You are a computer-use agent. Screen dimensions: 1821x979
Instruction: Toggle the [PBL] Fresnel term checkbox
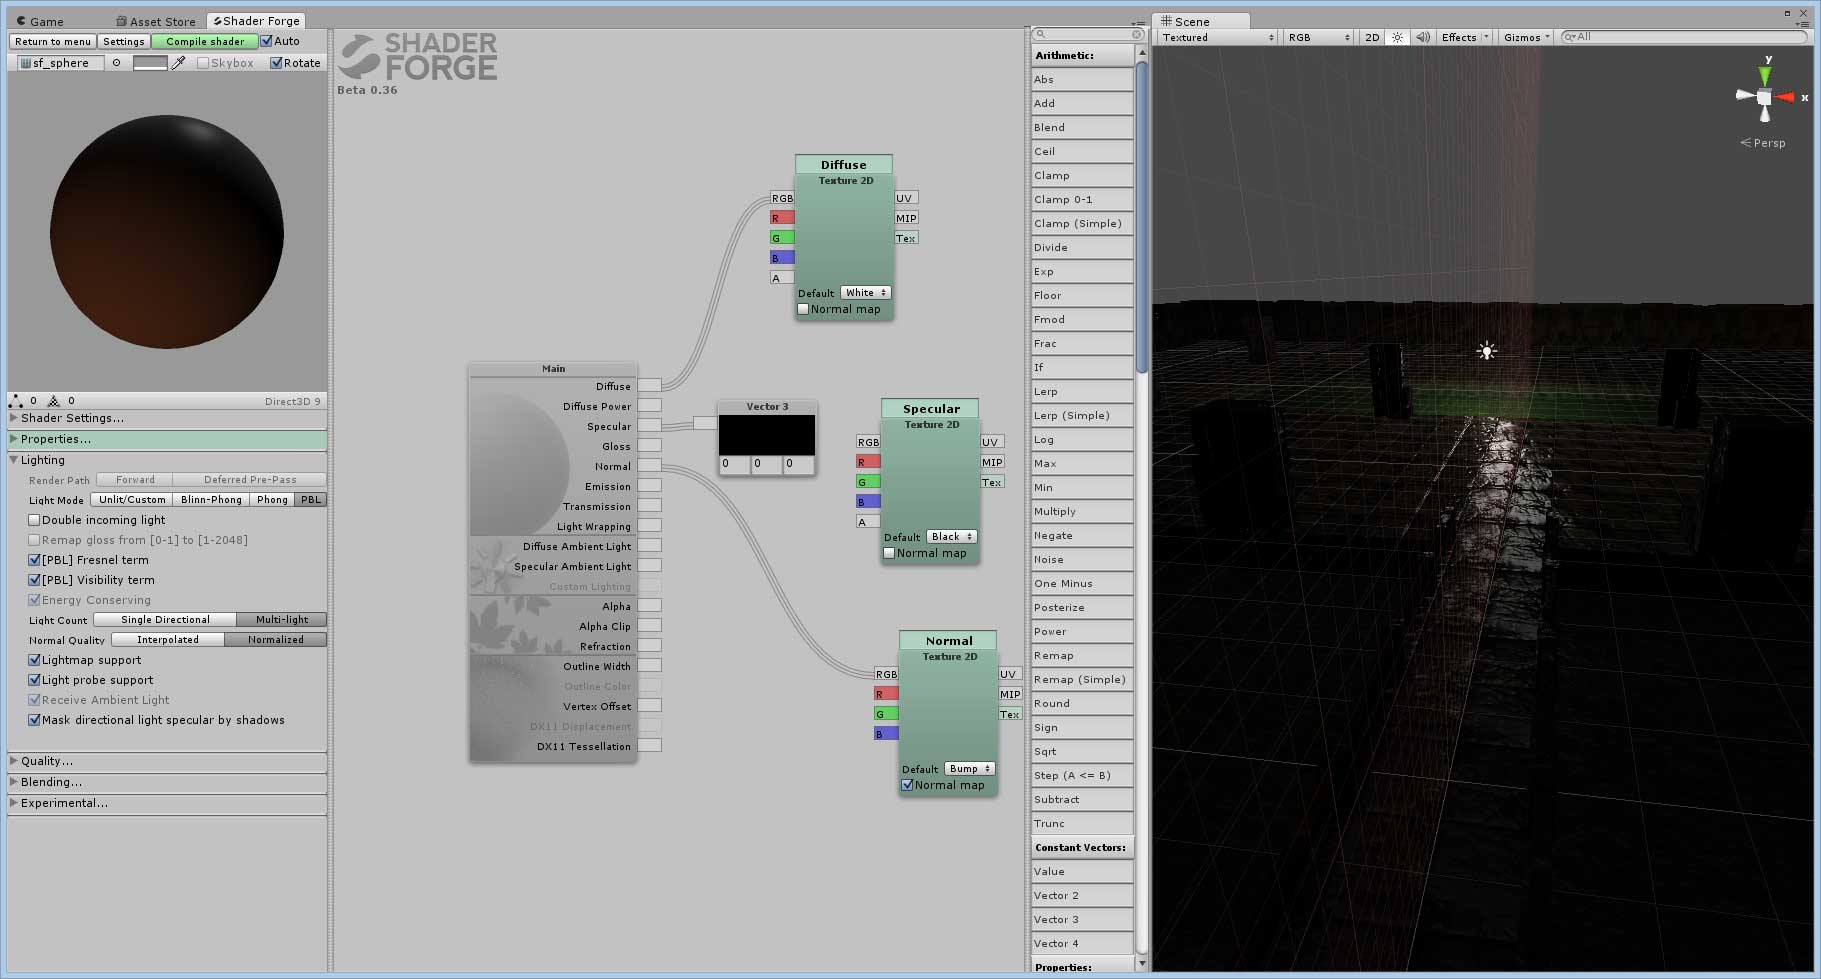(x=34, y=560)
